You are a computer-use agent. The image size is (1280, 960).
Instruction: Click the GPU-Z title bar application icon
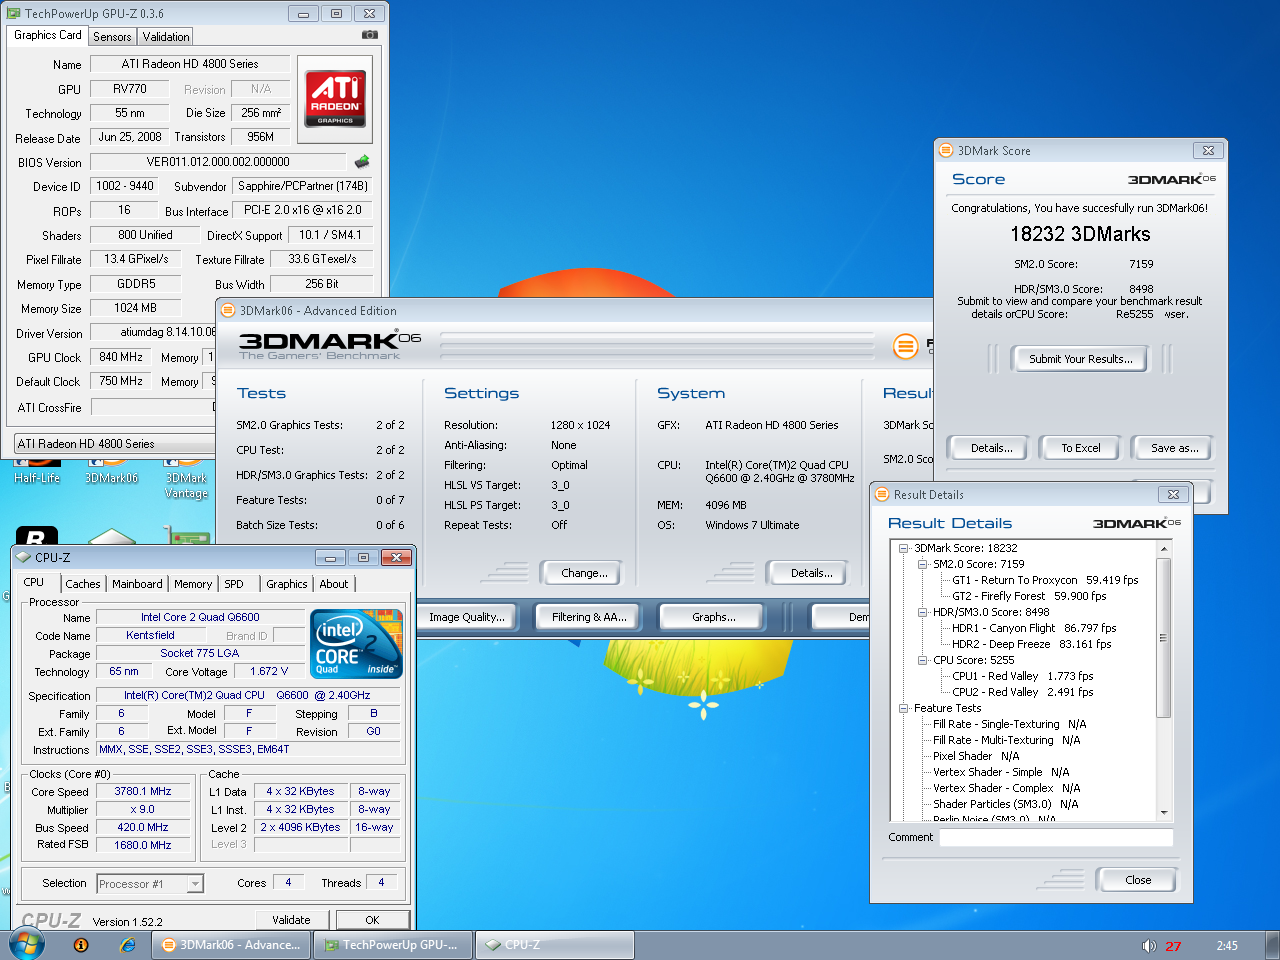click(13, 13)
